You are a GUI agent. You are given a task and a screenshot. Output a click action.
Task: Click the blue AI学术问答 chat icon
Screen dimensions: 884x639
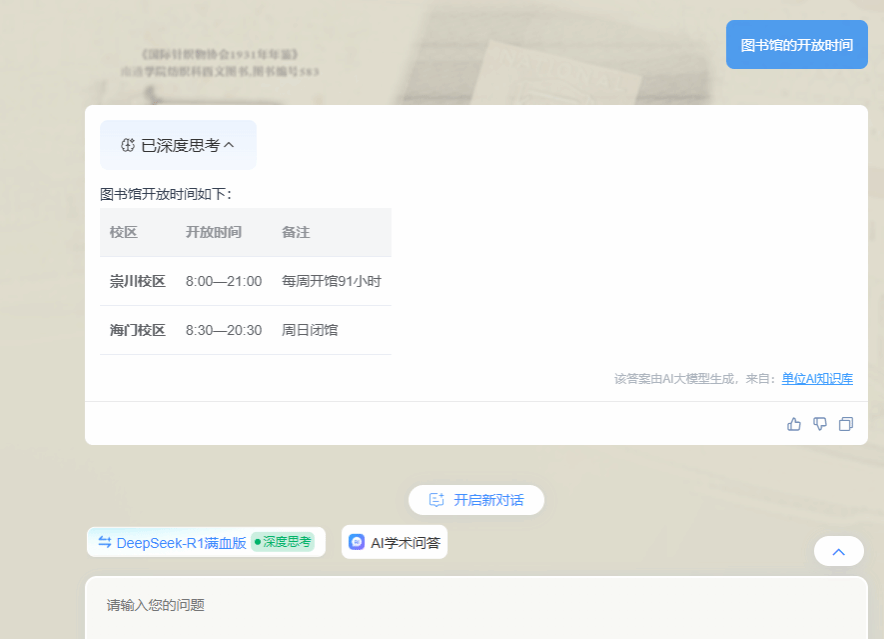pyautogui.click(x=357, y=542)
